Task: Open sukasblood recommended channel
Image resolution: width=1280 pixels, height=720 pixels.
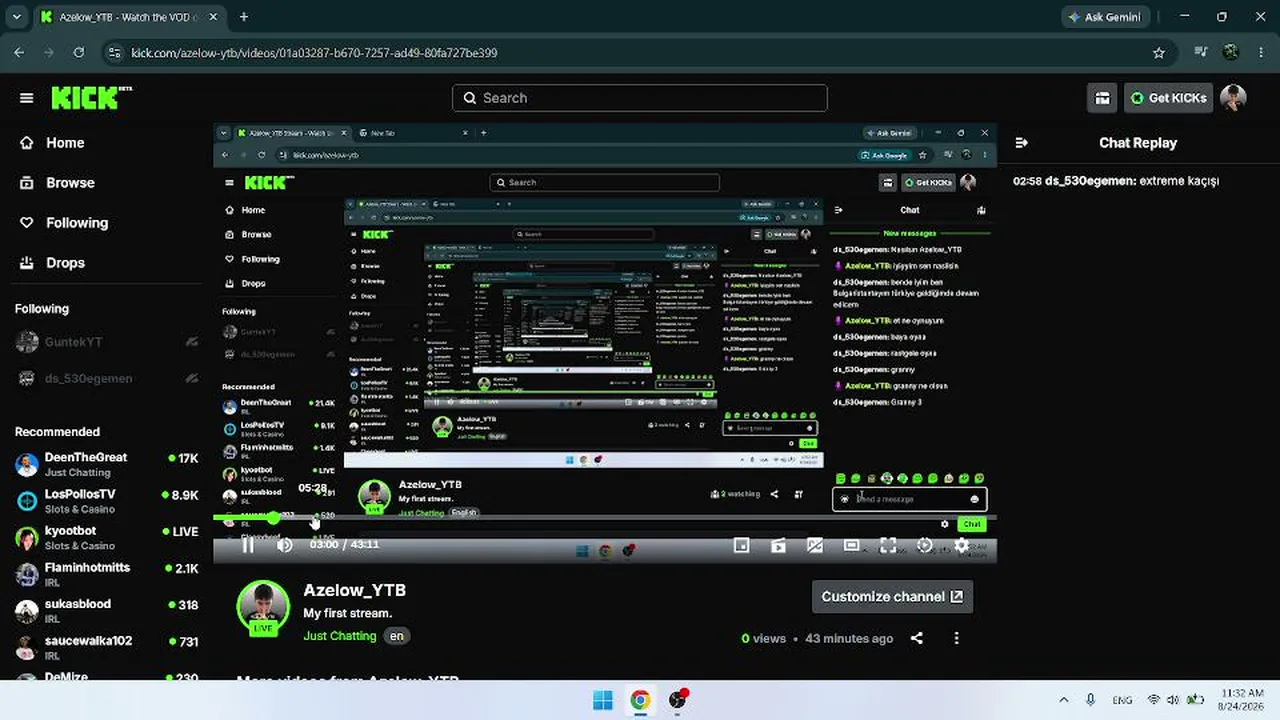Action: tap(106, 611)
